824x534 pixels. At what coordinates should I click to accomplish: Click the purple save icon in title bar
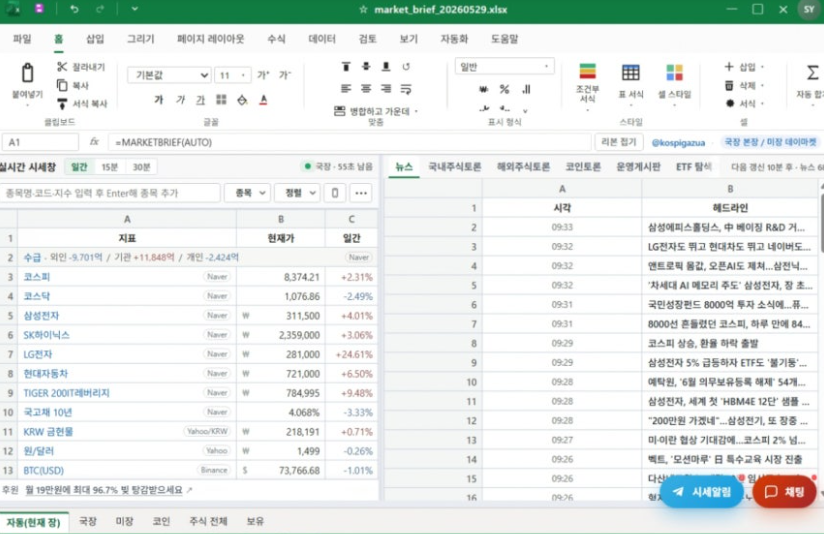tap(39, 8)
